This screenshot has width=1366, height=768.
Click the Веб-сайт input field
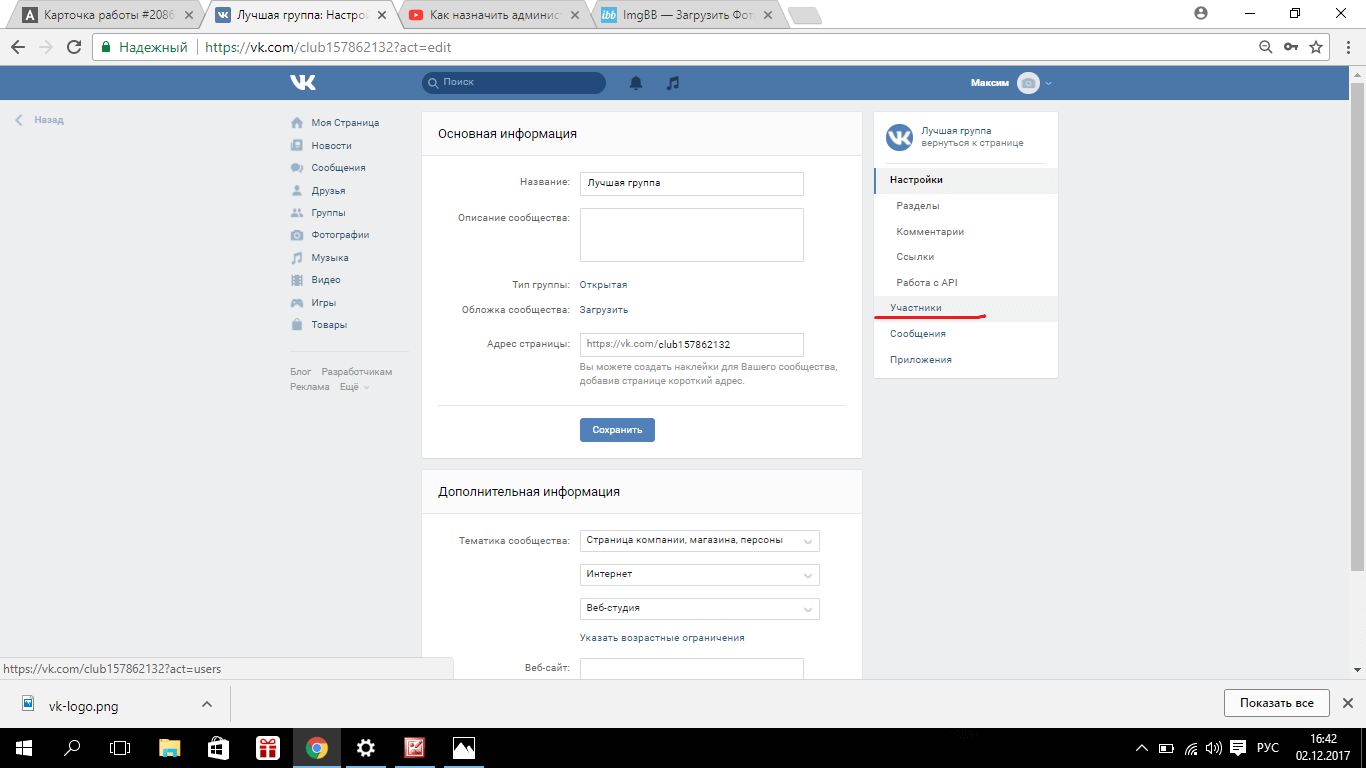[x=692, y=669]
